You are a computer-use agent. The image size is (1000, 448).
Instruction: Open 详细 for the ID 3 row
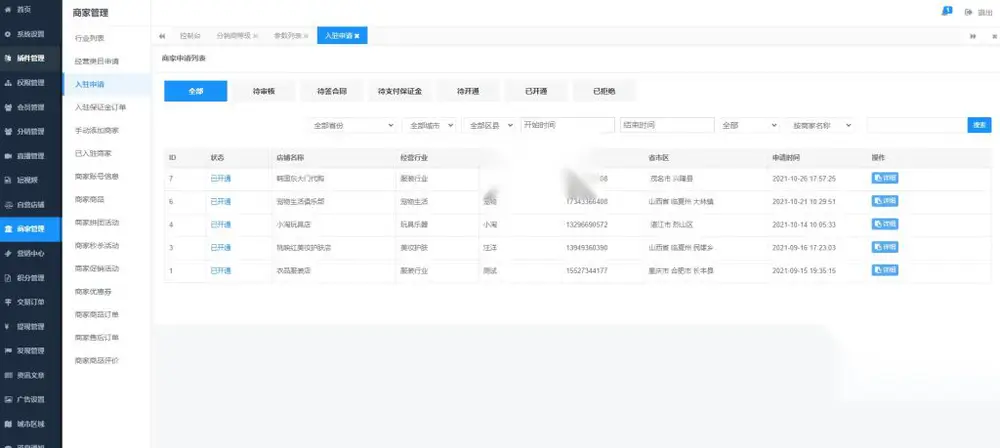pos(885,247)
